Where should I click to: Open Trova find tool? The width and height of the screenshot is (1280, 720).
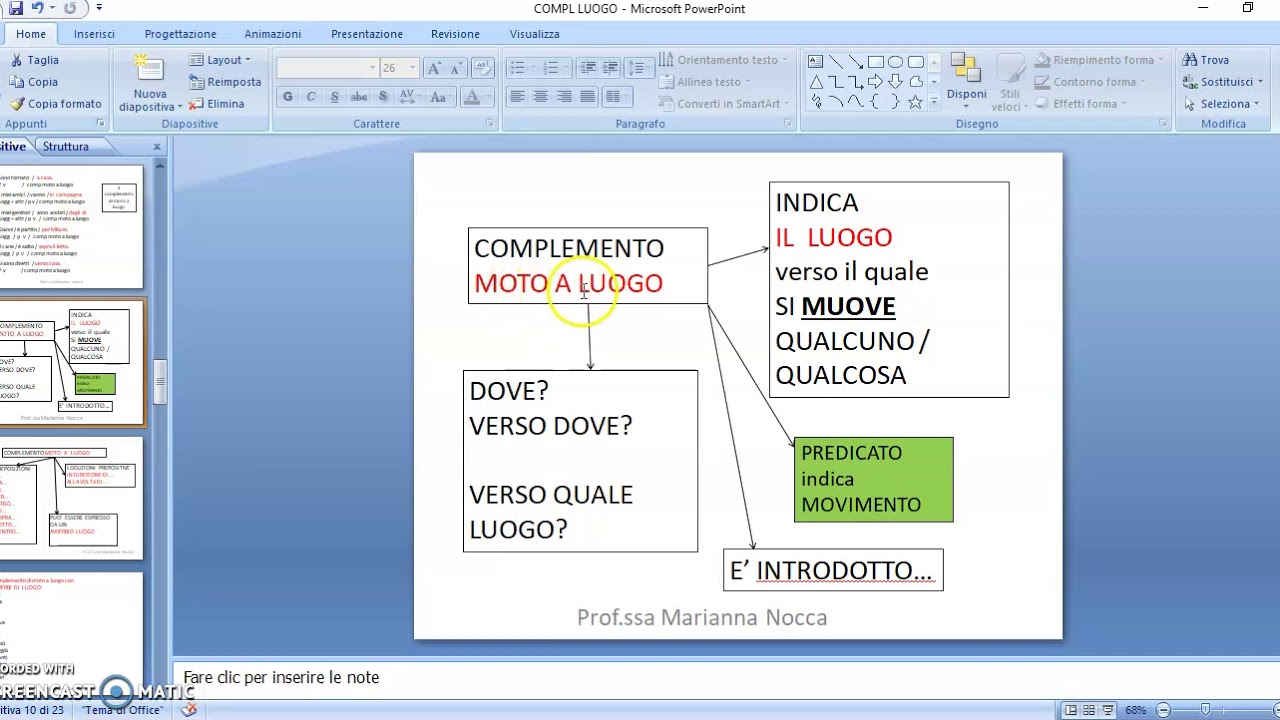pyautogui.click(x=1206, y=60)
